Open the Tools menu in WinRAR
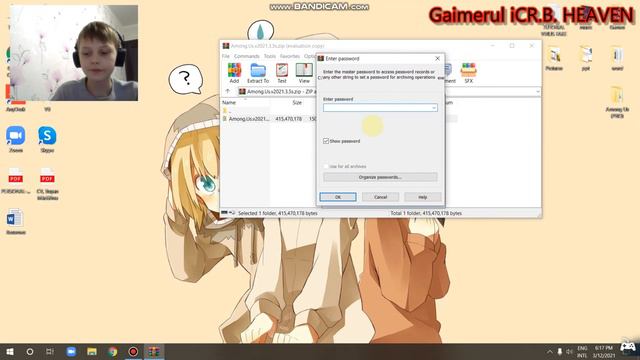The width and height of the screenshot is (640, 360). tap(270, 56)
